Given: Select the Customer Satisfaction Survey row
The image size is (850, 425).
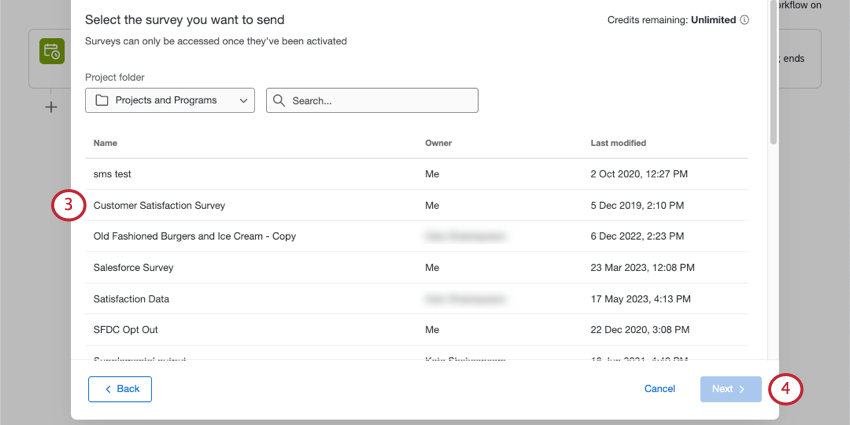Looking at the screenshot, I should coord(160,205).
